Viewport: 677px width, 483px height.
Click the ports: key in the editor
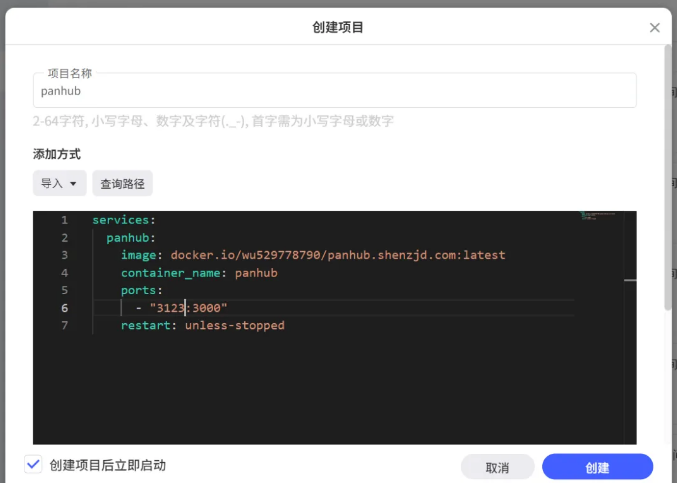[x=141, y=290]
